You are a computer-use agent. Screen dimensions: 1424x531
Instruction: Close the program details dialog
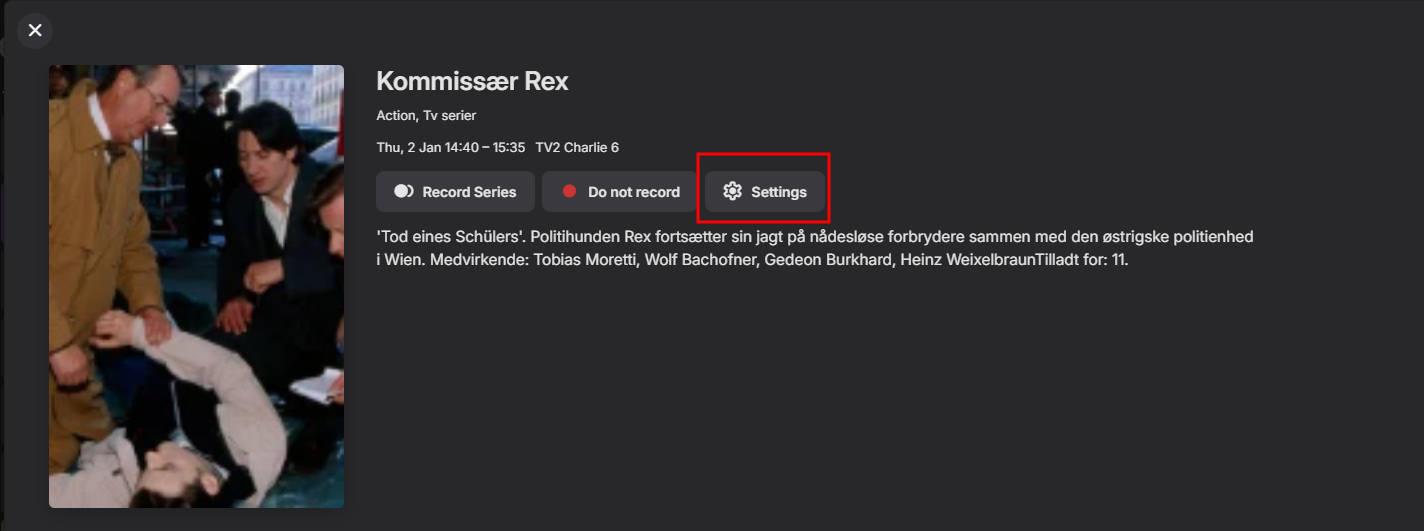pos(35,30)
